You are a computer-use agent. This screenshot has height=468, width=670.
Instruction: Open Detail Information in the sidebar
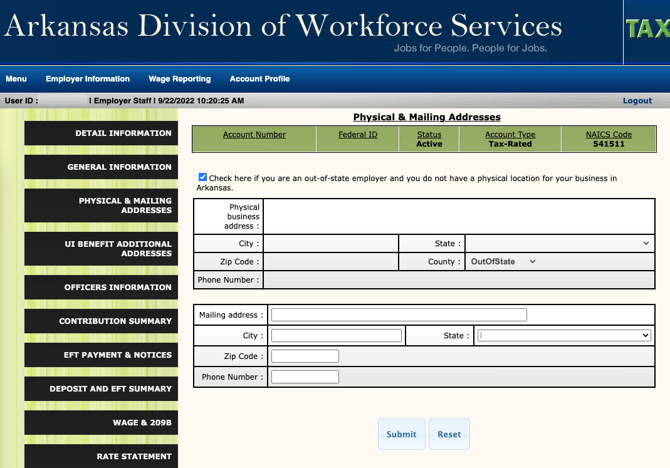coord(101,133)
